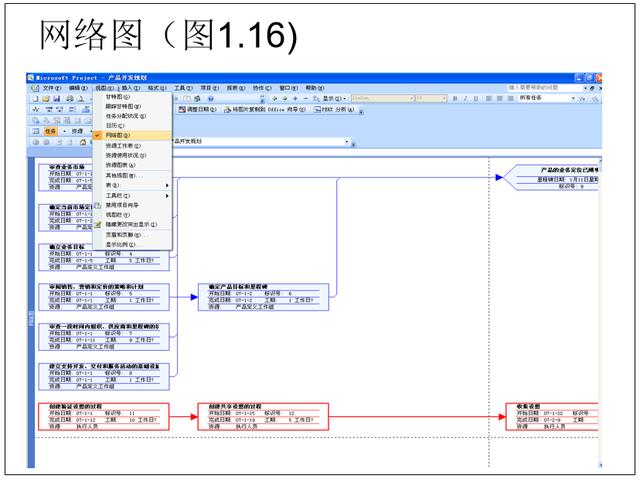Click the Align right icon
640x479 pixels.
510,98
